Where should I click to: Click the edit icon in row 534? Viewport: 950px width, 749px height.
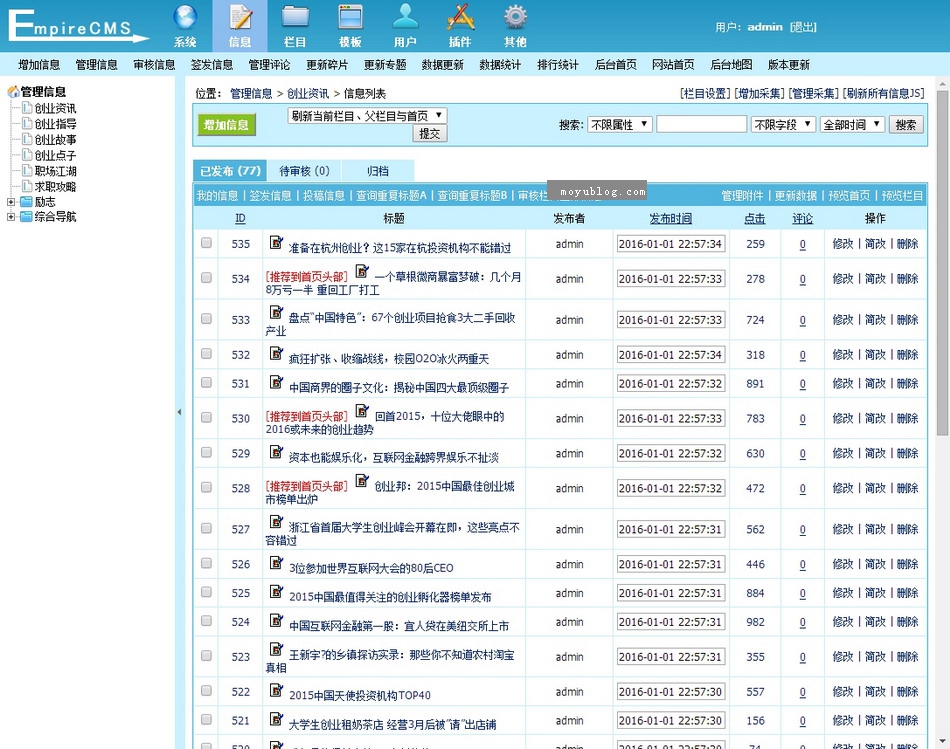(x=362, y=271)
